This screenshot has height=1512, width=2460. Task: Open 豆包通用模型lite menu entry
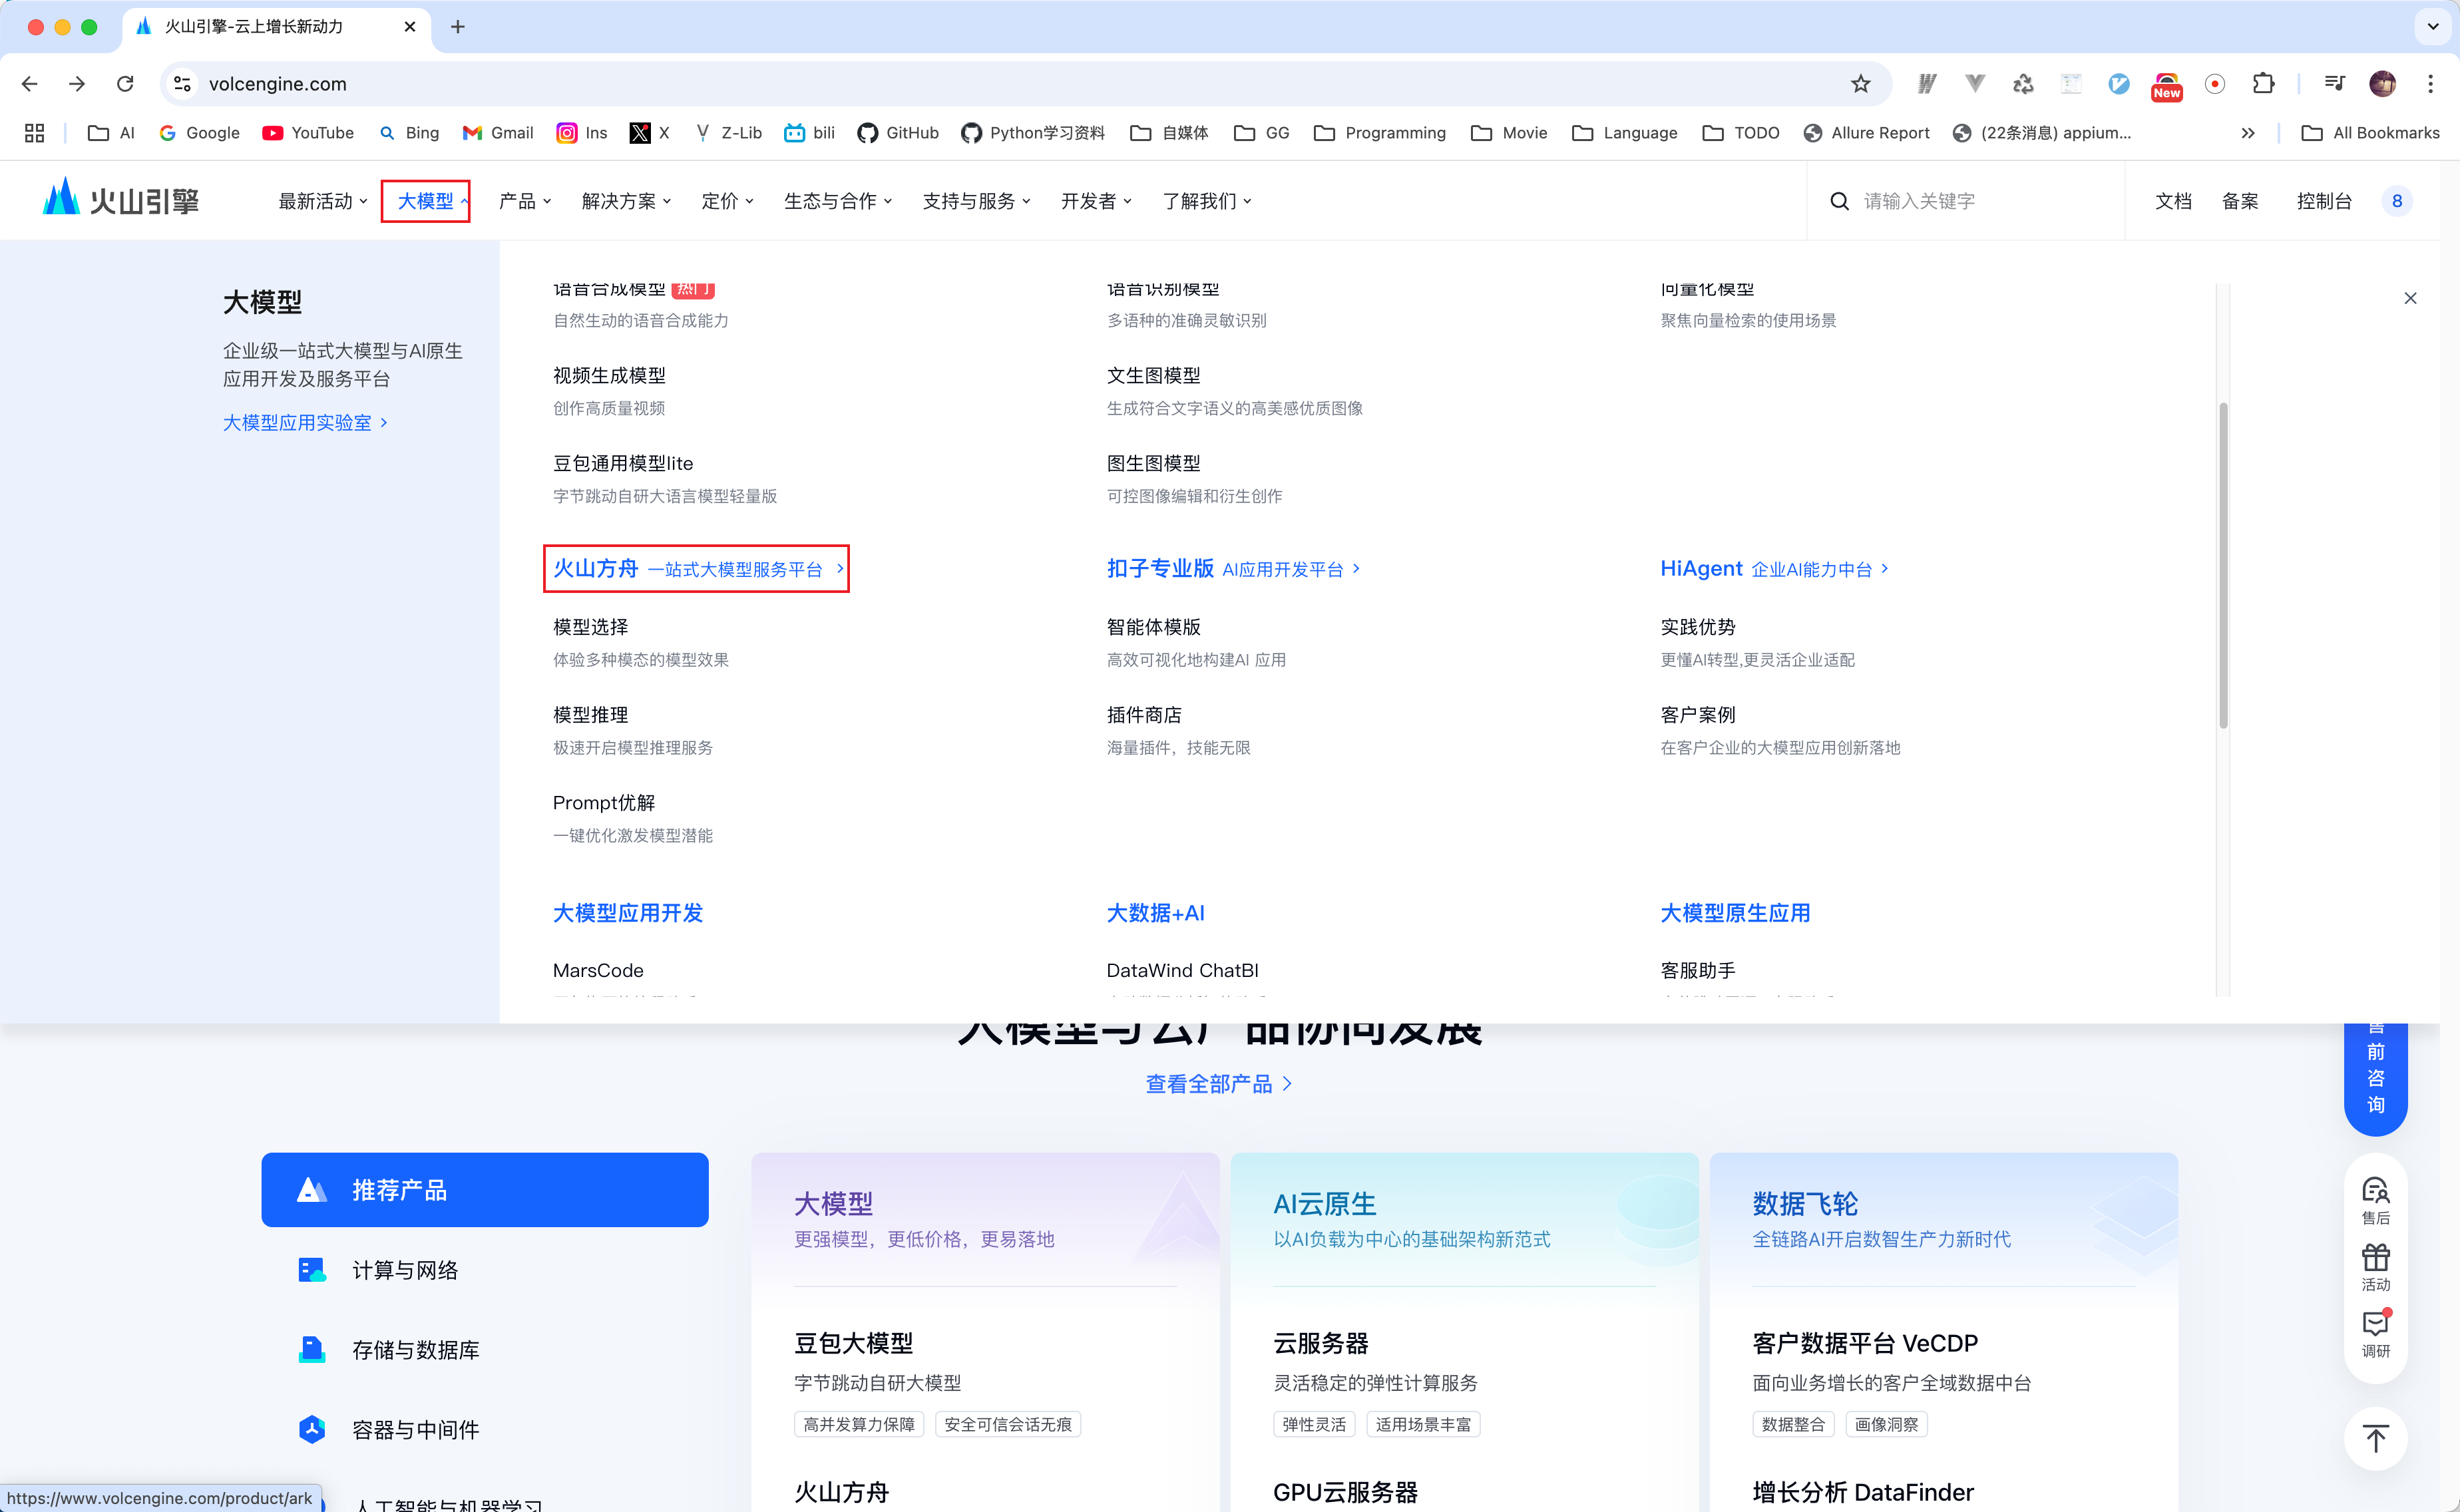(623, 464)
